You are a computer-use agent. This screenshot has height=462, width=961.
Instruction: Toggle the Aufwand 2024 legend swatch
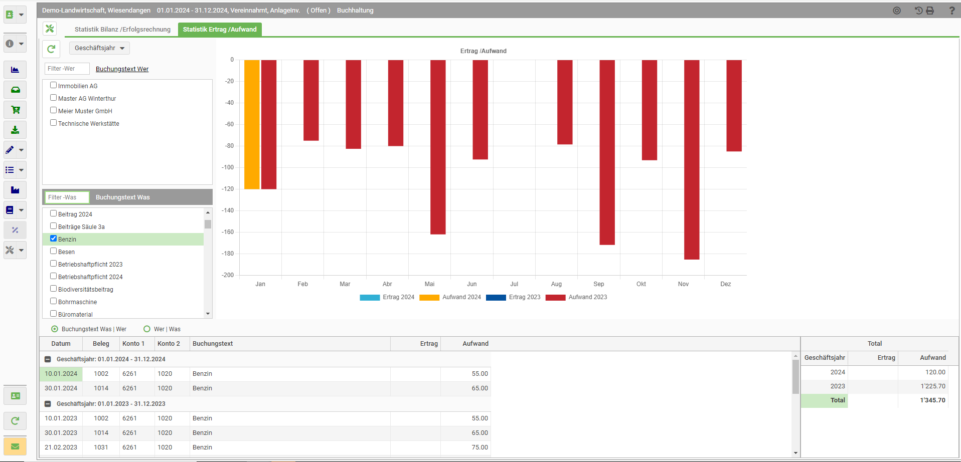(432, 297)
